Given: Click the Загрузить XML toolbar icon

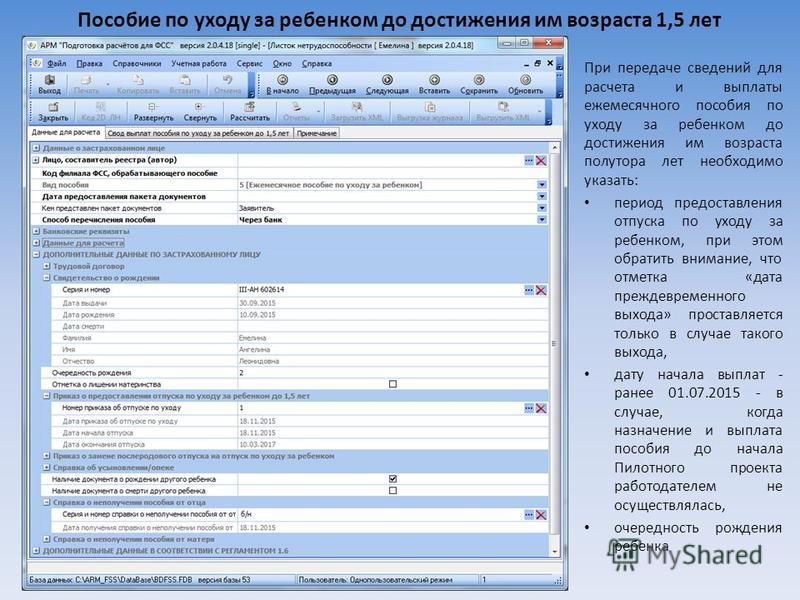Looking at the screenshot, I should (x=357, y=111).
